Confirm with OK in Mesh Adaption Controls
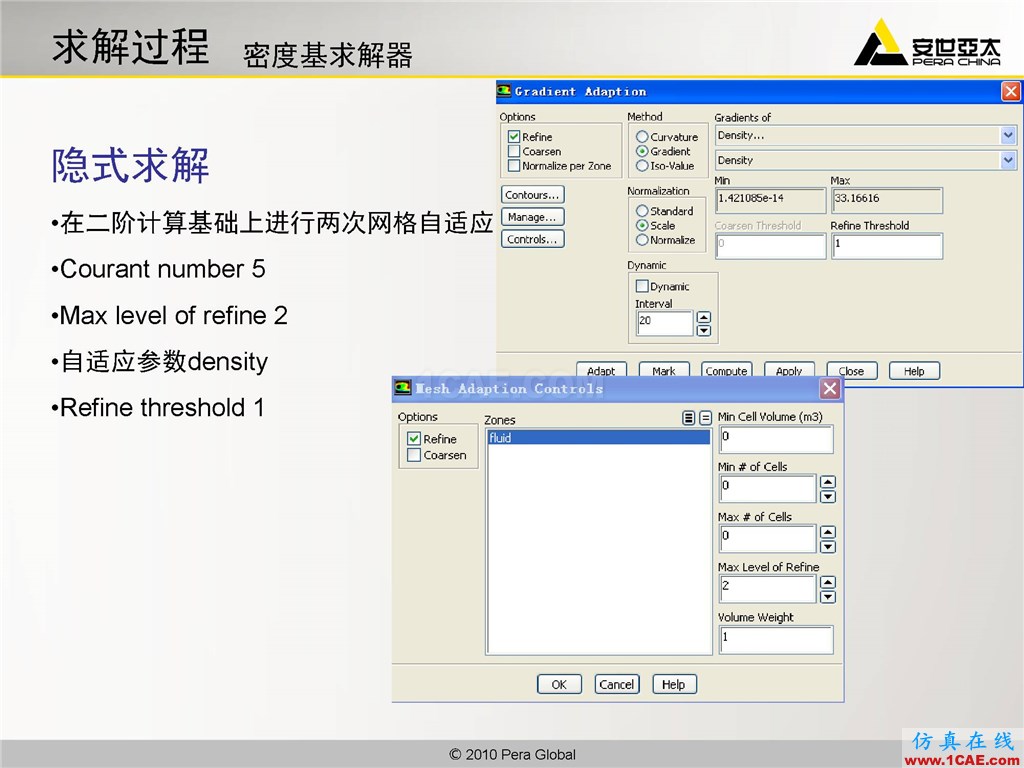Screen dimensions: 1024x768 (x=559, y=684)
